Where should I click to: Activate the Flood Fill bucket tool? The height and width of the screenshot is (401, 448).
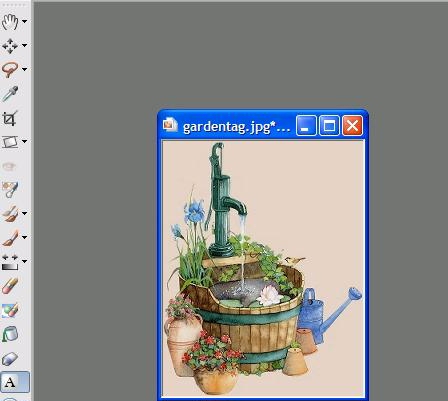click(10, 334)
